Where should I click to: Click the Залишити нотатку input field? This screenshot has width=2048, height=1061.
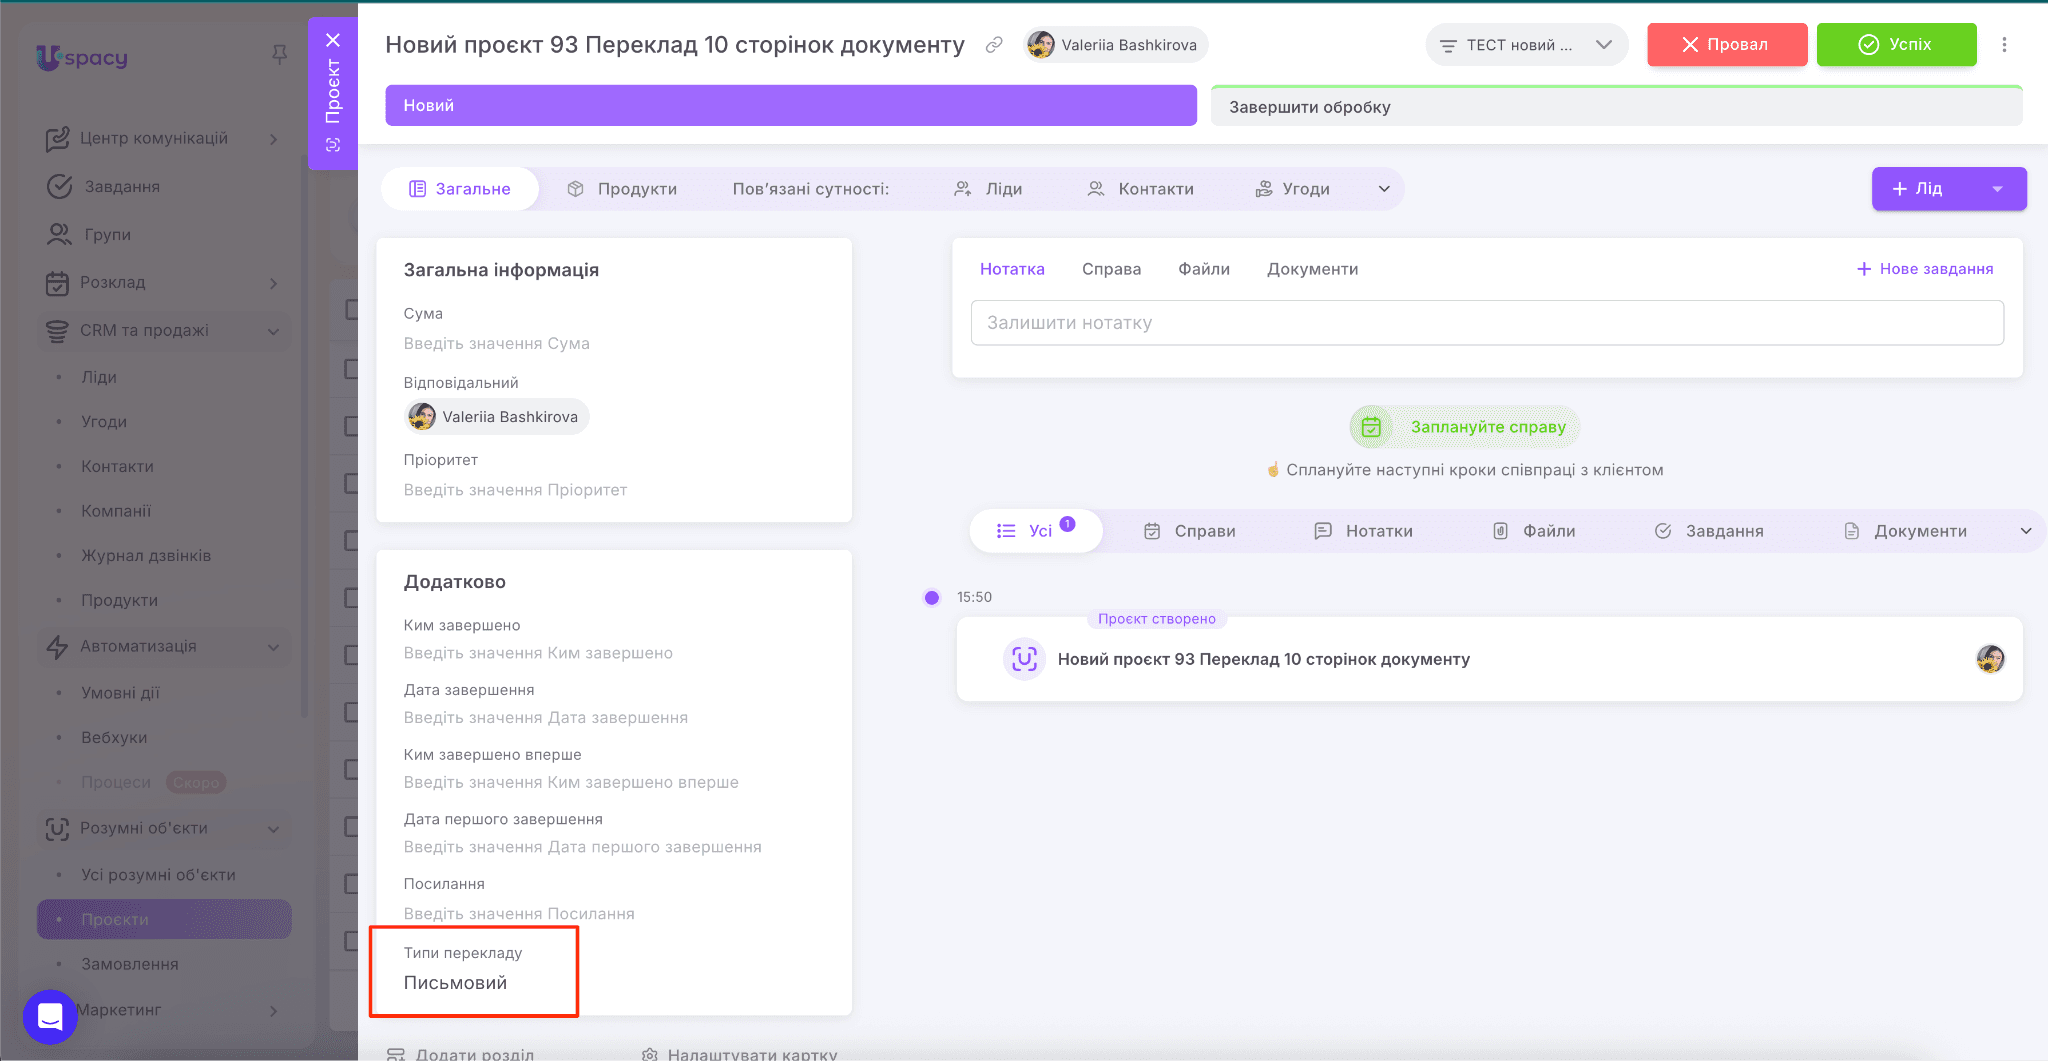click(x=1486, y=323)
